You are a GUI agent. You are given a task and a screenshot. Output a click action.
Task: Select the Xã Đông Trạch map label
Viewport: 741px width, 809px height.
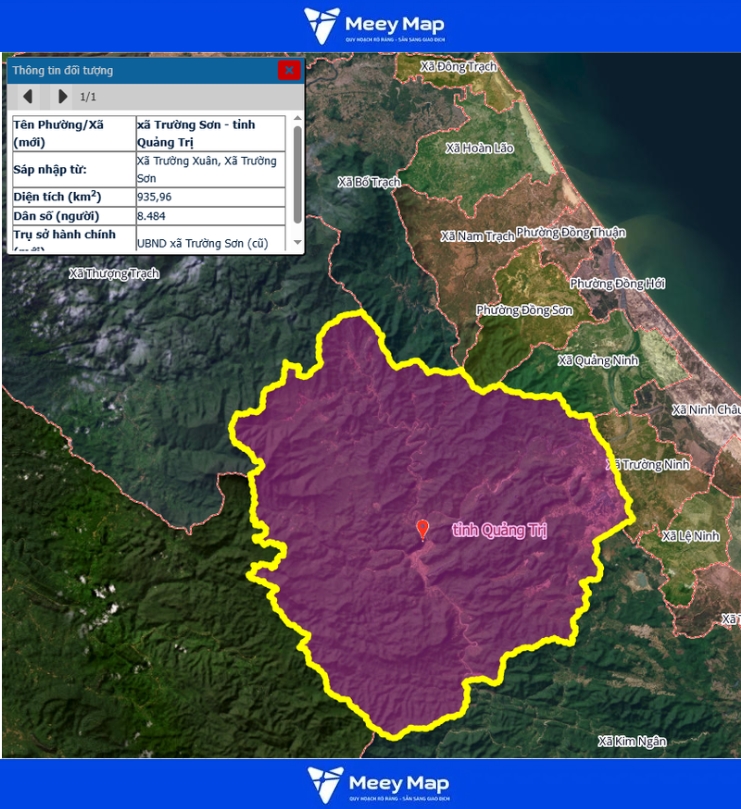pos(459,67)
